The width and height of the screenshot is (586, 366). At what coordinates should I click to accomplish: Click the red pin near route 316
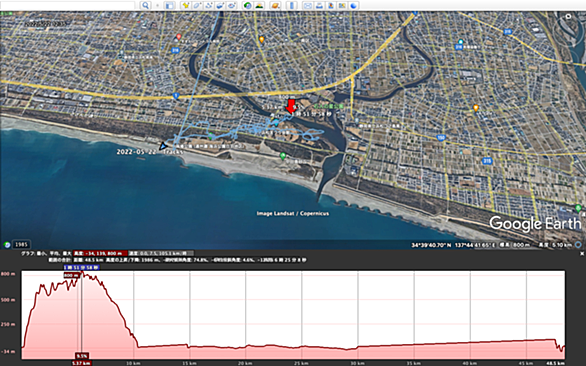click(179, 37)
